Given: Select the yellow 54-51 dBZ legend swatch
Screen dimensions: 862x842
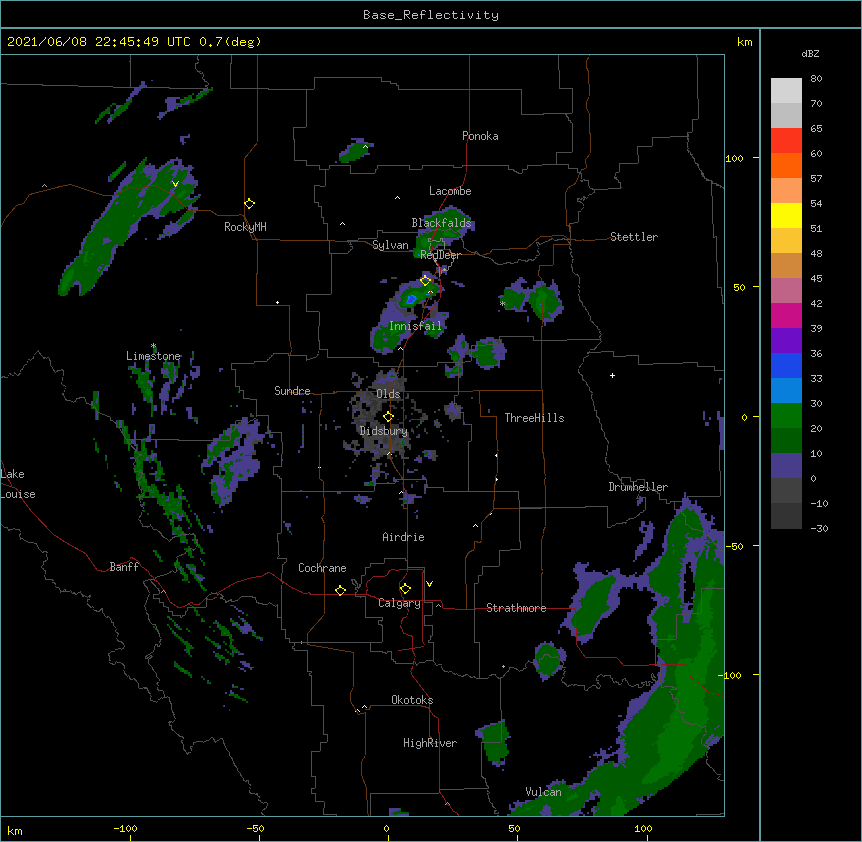Looking at the screenshot, I should (x=786, y=215).
